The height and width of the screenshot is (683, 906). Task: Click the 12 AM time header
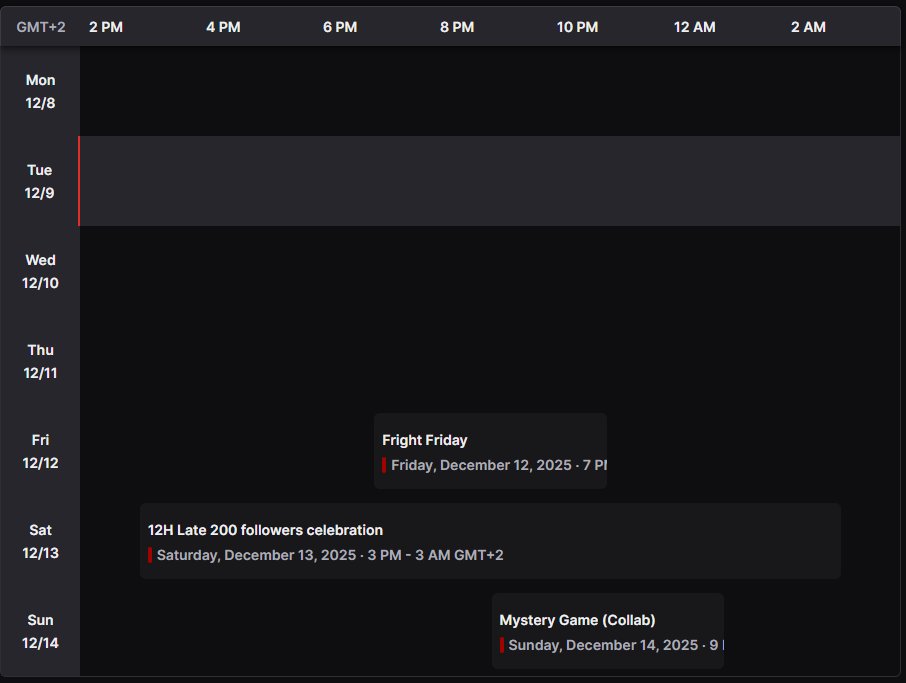click(x=695, y=27)
